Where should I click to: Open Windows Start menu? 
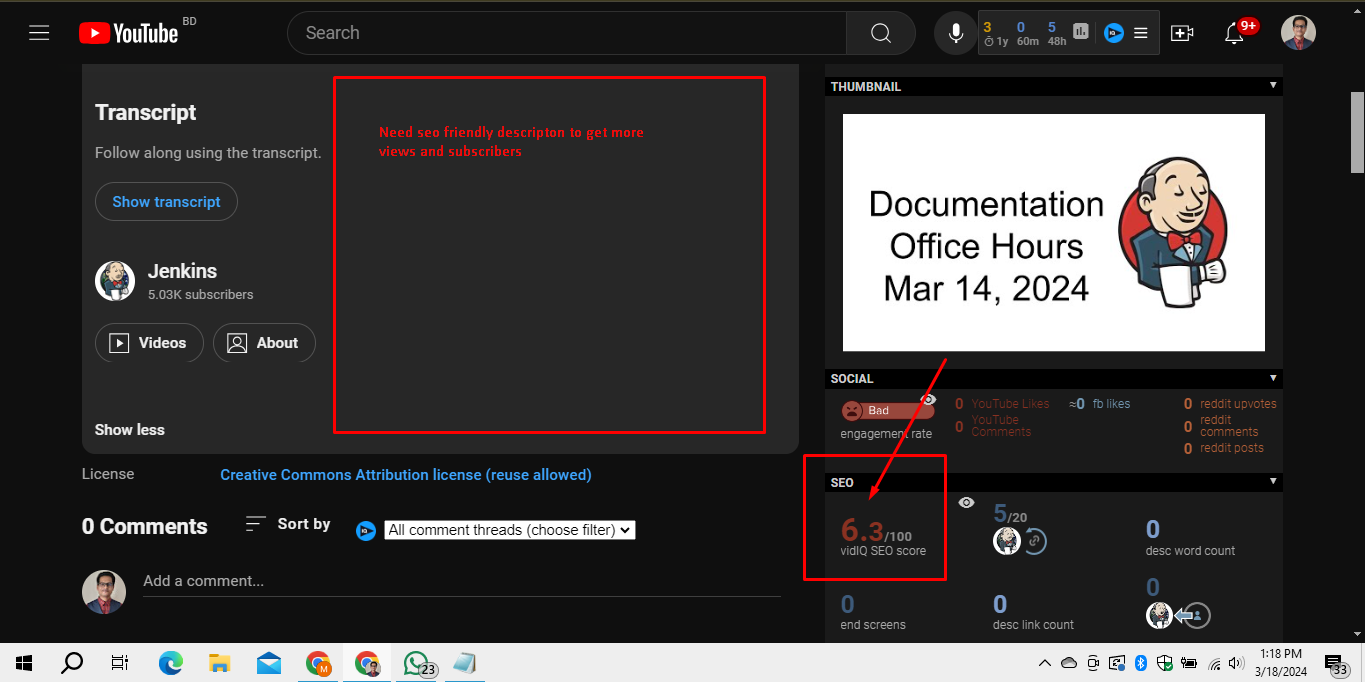(x=24, y=662)
